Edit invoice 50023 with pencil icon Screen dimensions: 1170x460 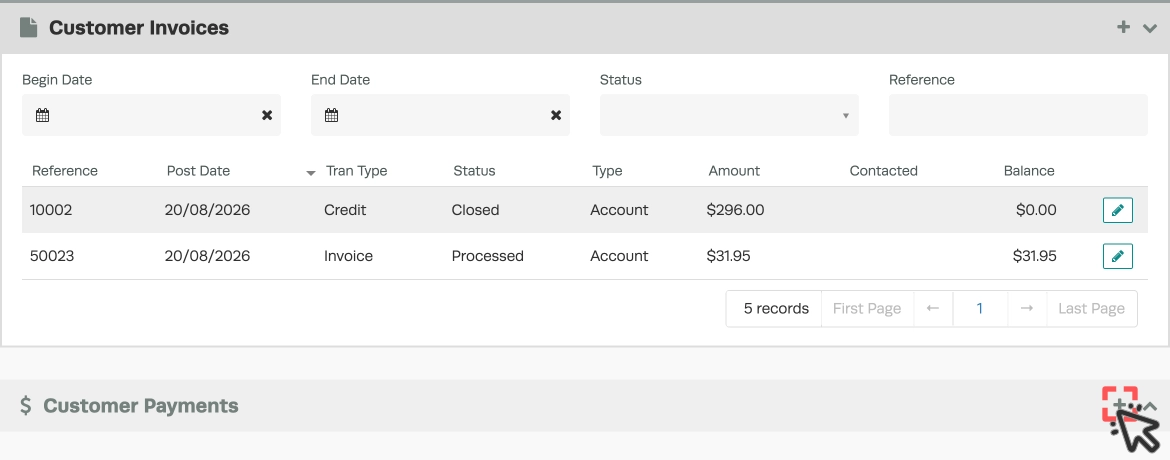1118,256
